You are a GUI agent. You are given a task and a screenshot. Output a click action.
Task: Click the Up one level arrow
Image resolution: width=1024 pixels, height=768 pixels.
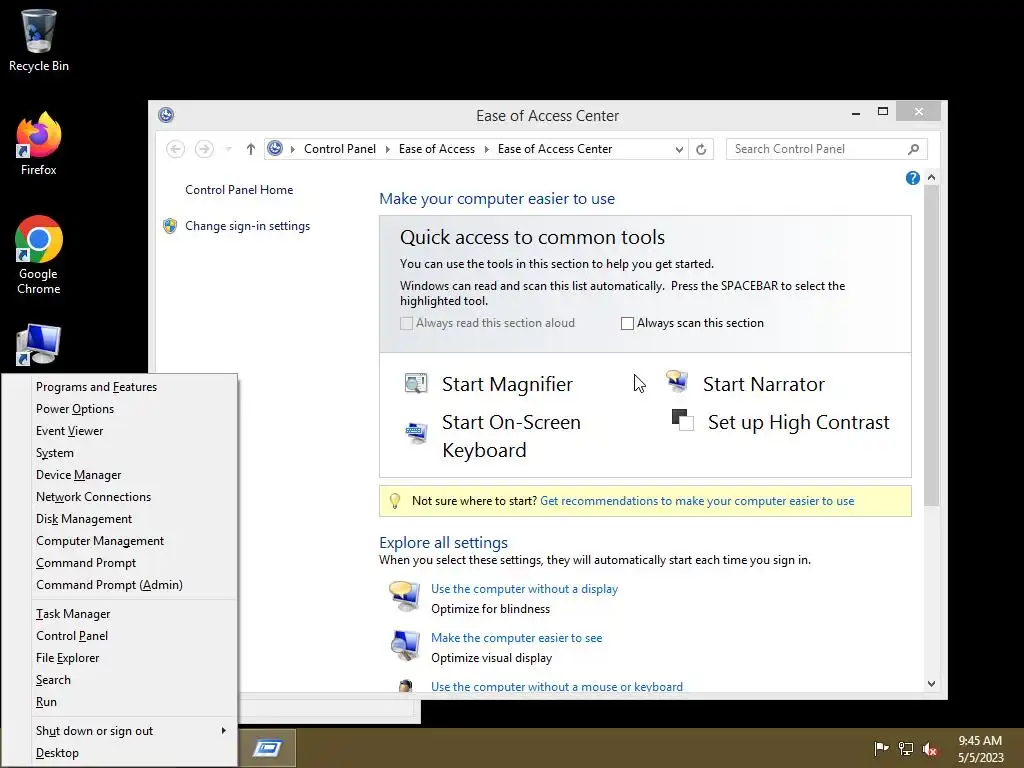click(251, 149)
